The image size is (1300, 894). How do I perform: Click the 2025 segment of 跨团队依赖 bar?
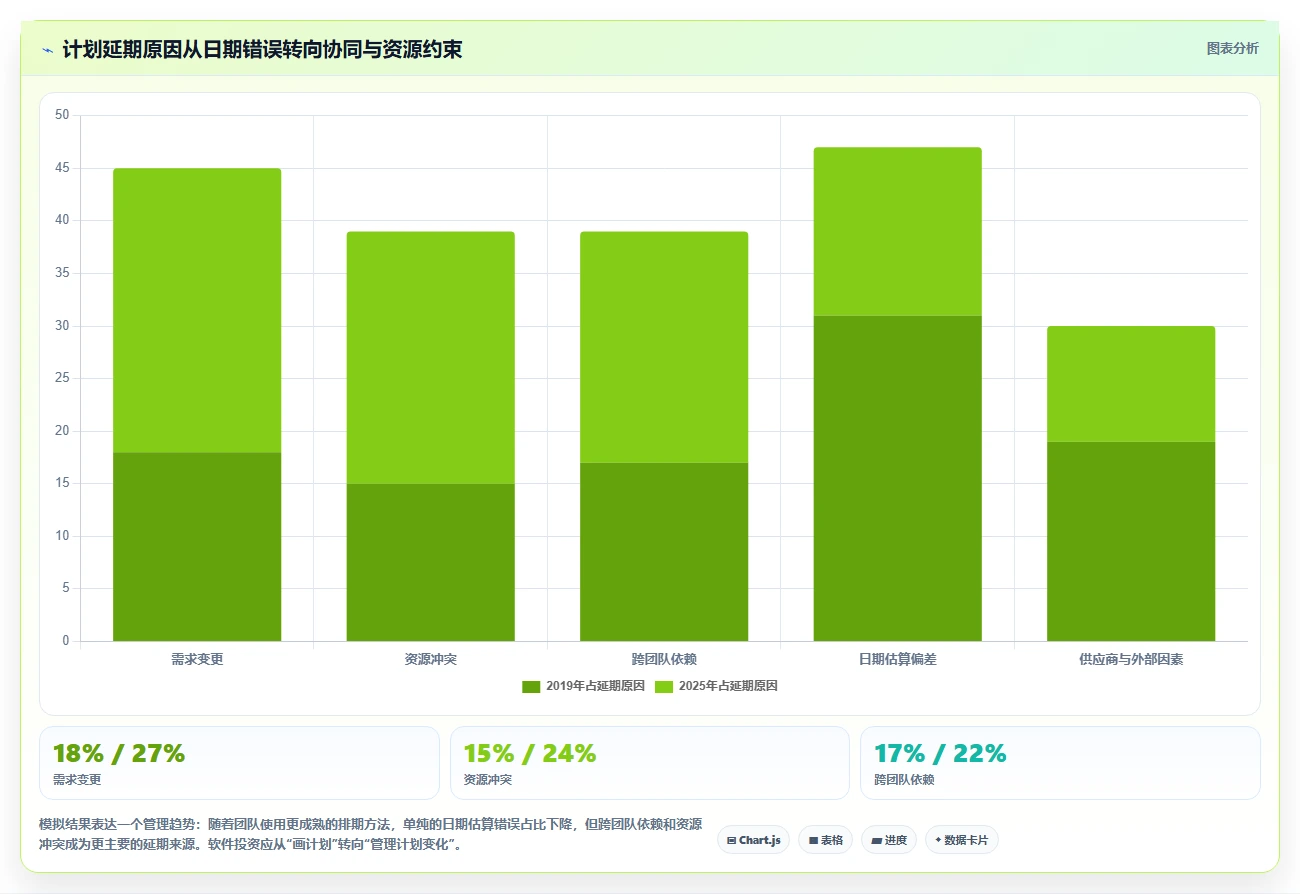664,346
